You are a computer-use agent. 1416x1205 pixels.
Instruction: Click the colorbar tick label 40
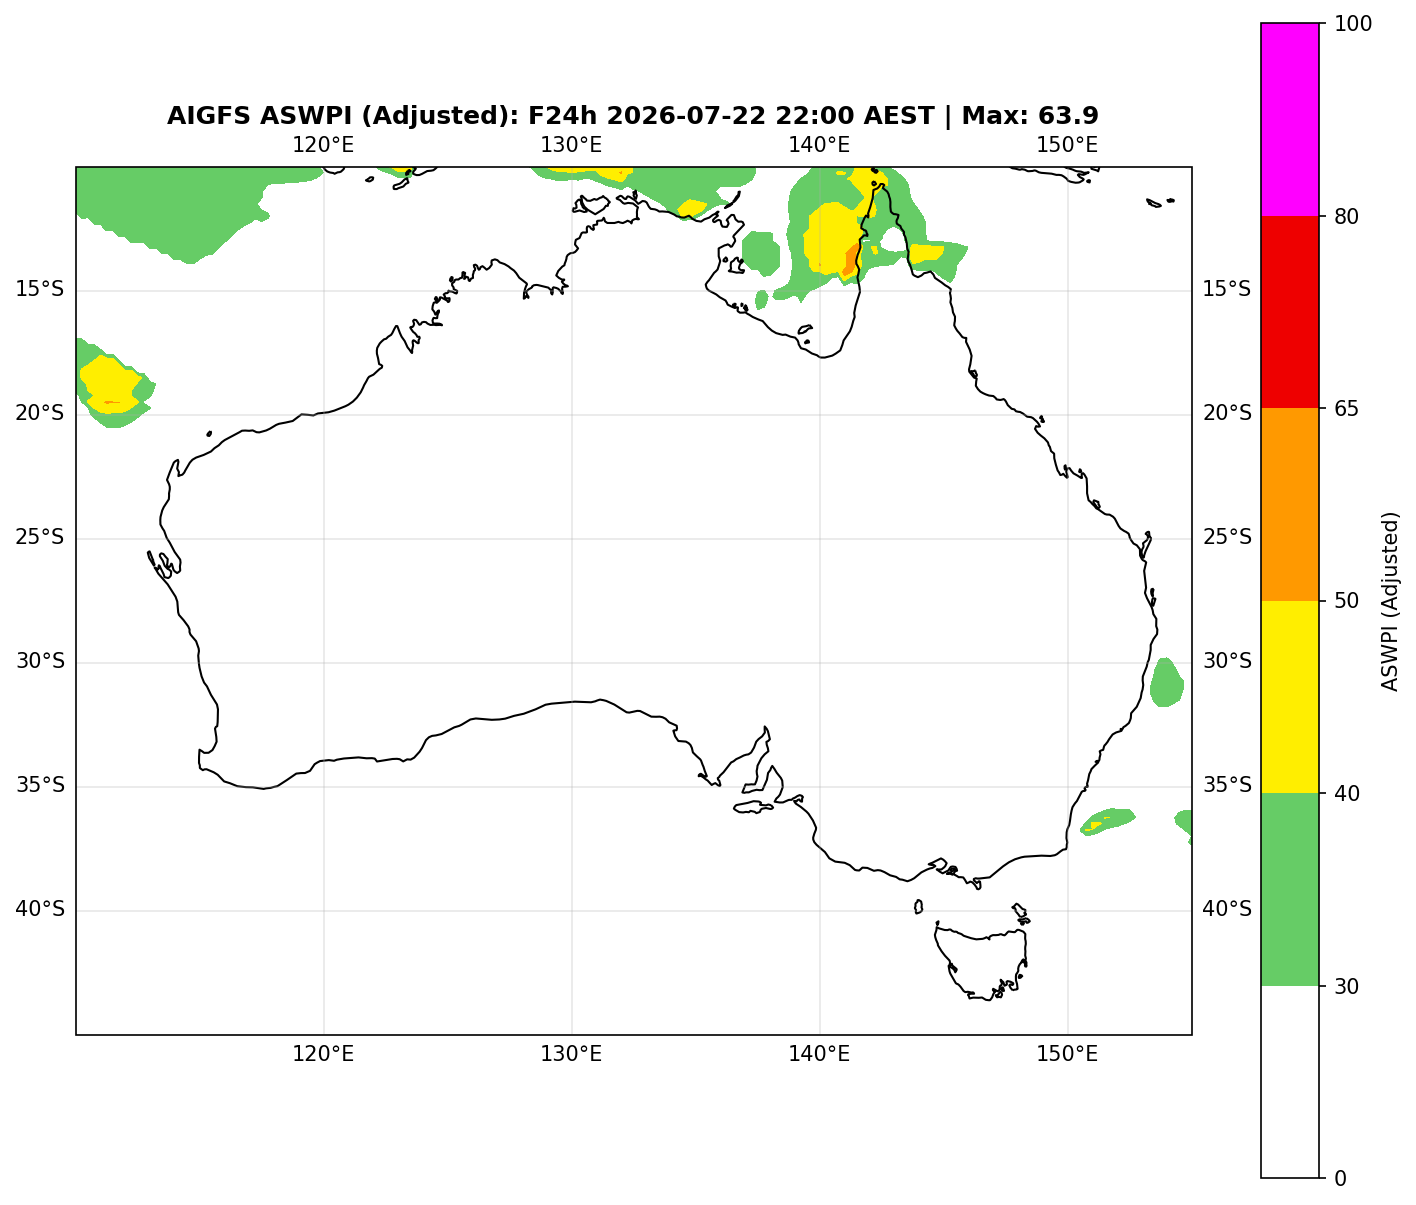[1346, 793]
